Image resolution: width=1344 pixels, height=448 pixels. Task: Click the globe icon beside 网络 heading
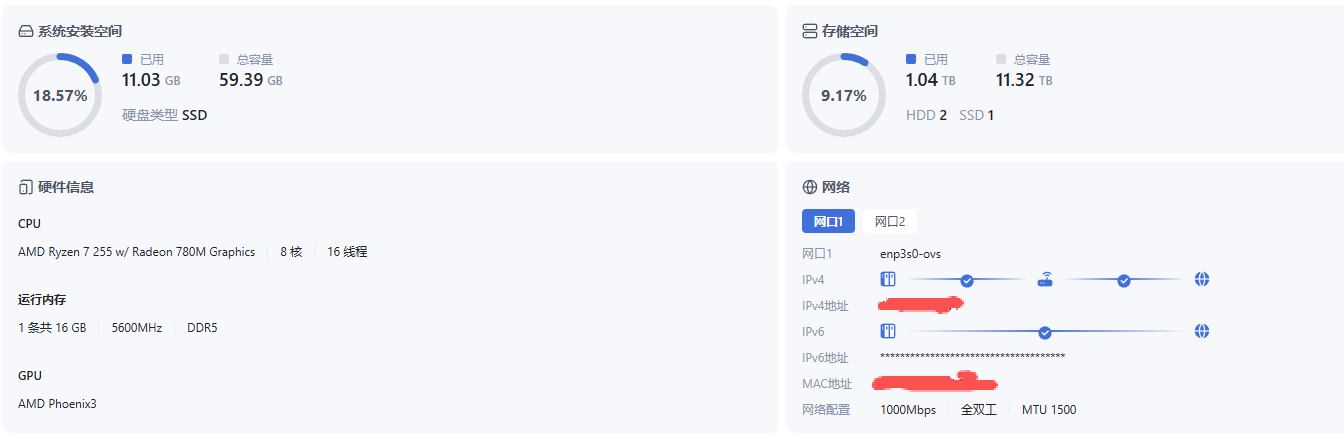pos(810,187)
